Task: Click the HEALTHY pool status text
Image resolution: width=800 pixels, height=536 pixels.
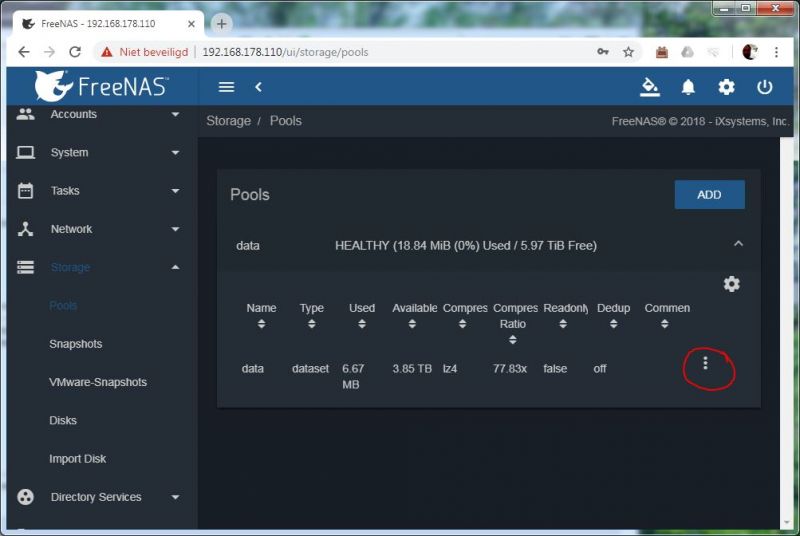Action: click(466, 245)
